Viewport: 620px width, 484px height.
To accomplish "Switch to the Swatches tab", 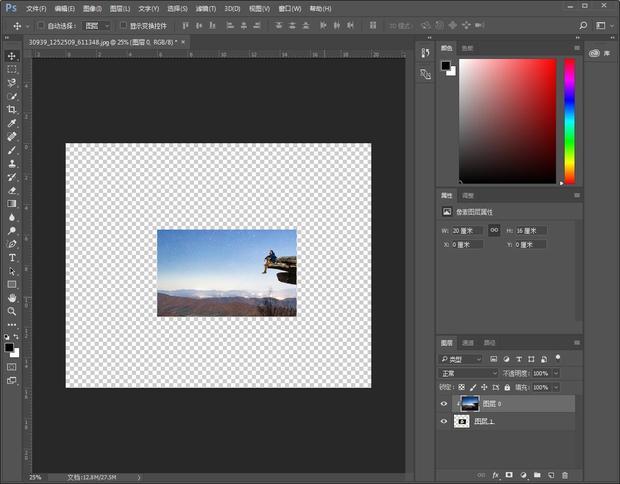I will pos(467,48).
